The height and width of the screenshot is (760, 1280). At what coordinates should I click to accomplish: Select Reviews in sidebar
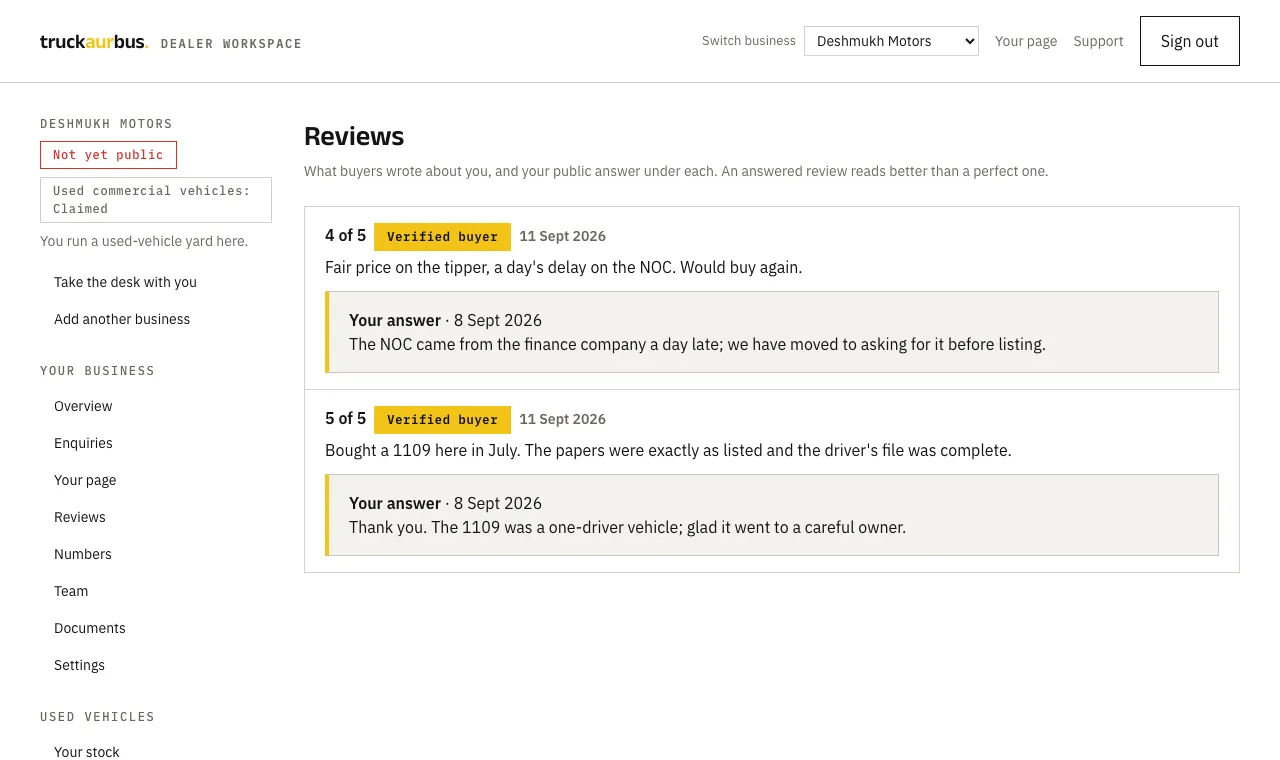[80, 517]
